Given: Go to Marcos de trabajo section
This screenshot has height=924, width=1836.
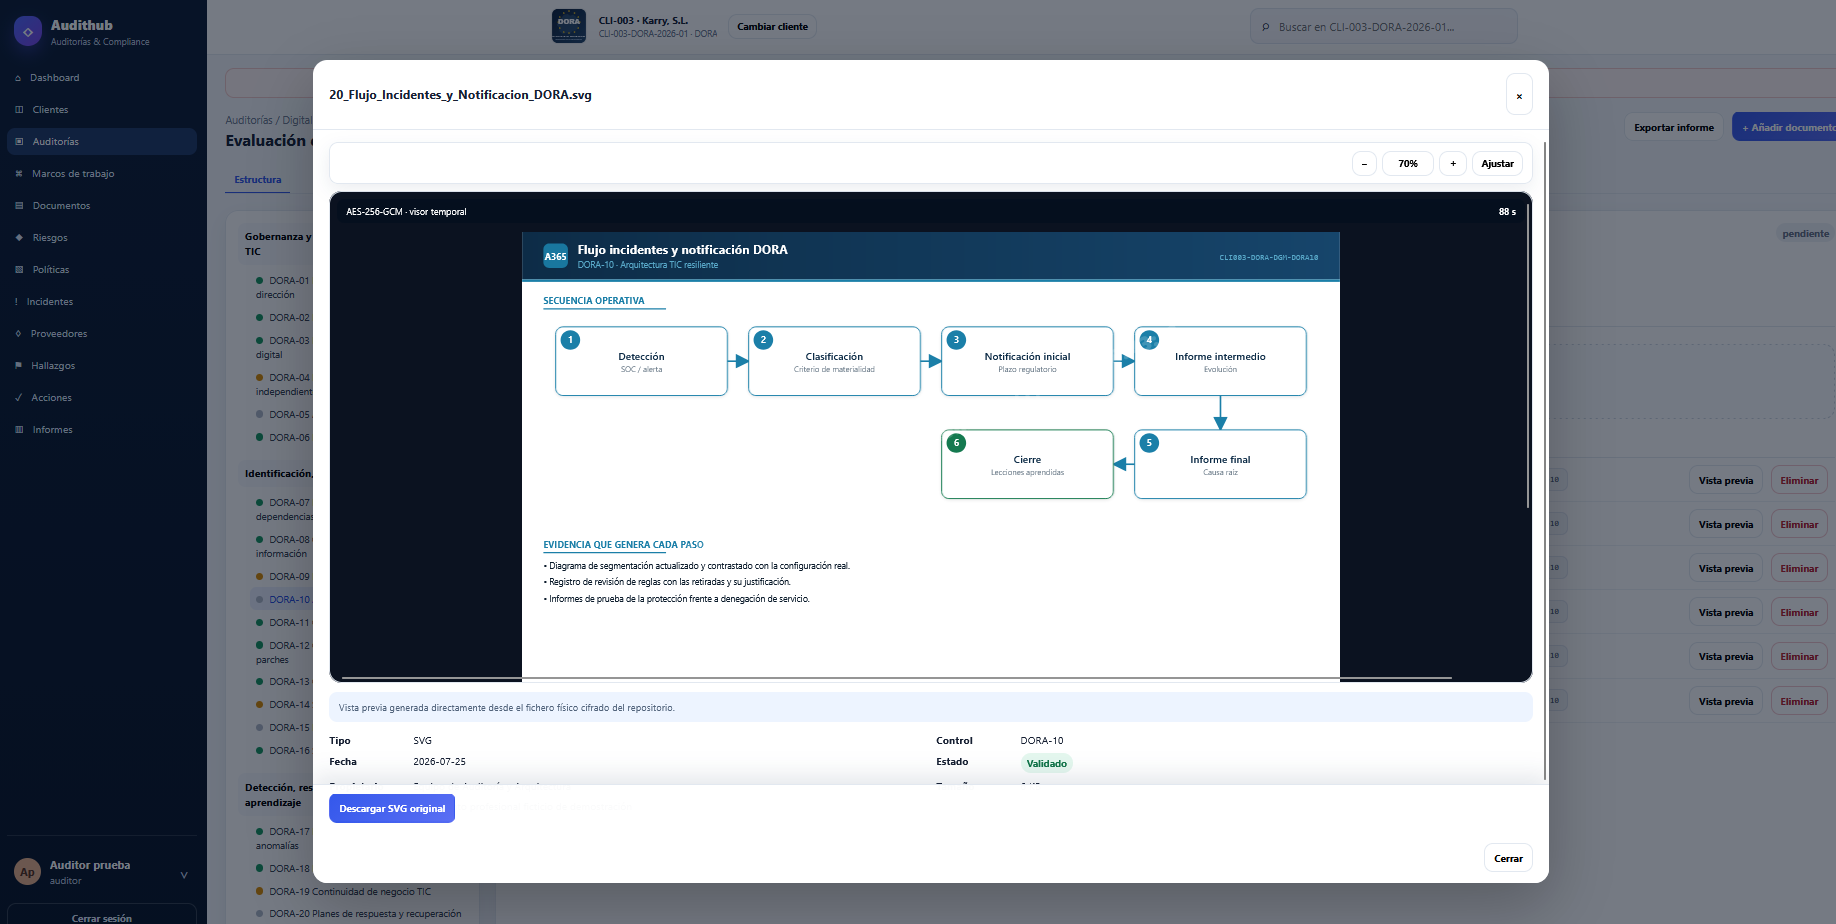Looking at the screenshot, I should [x=73, y=174].
